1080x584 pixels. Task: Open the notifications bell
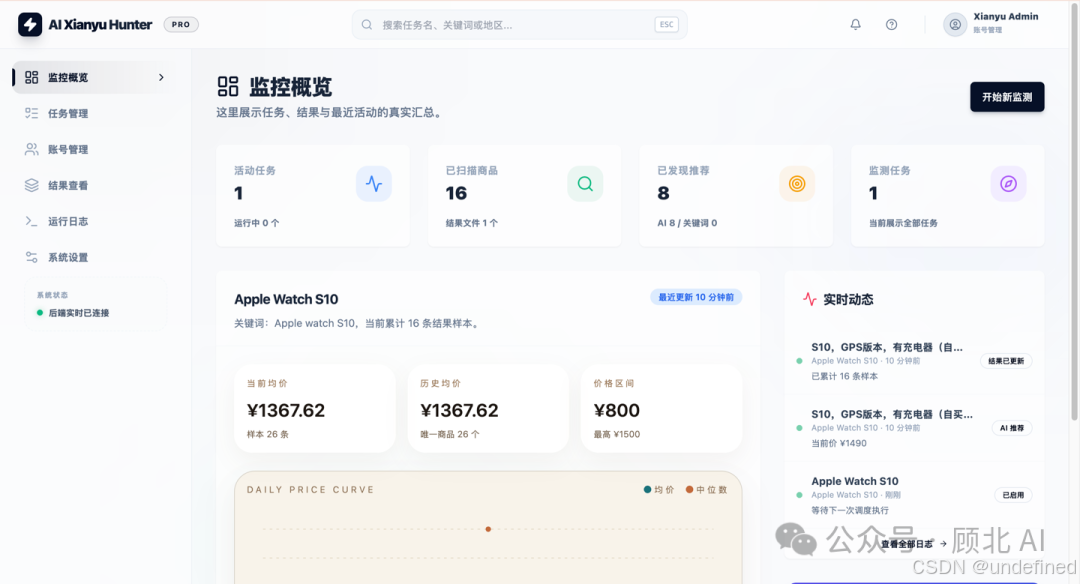point(855,25)
